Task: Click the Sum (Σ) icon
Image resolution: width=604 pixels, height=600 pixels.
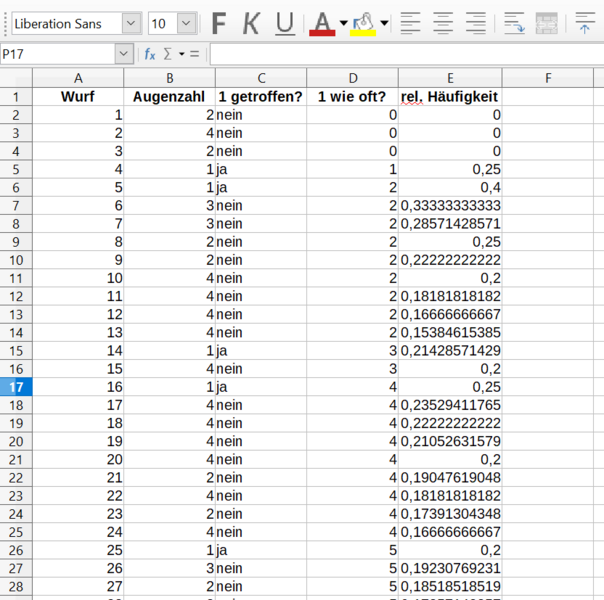Action: (x=168, y=54)
